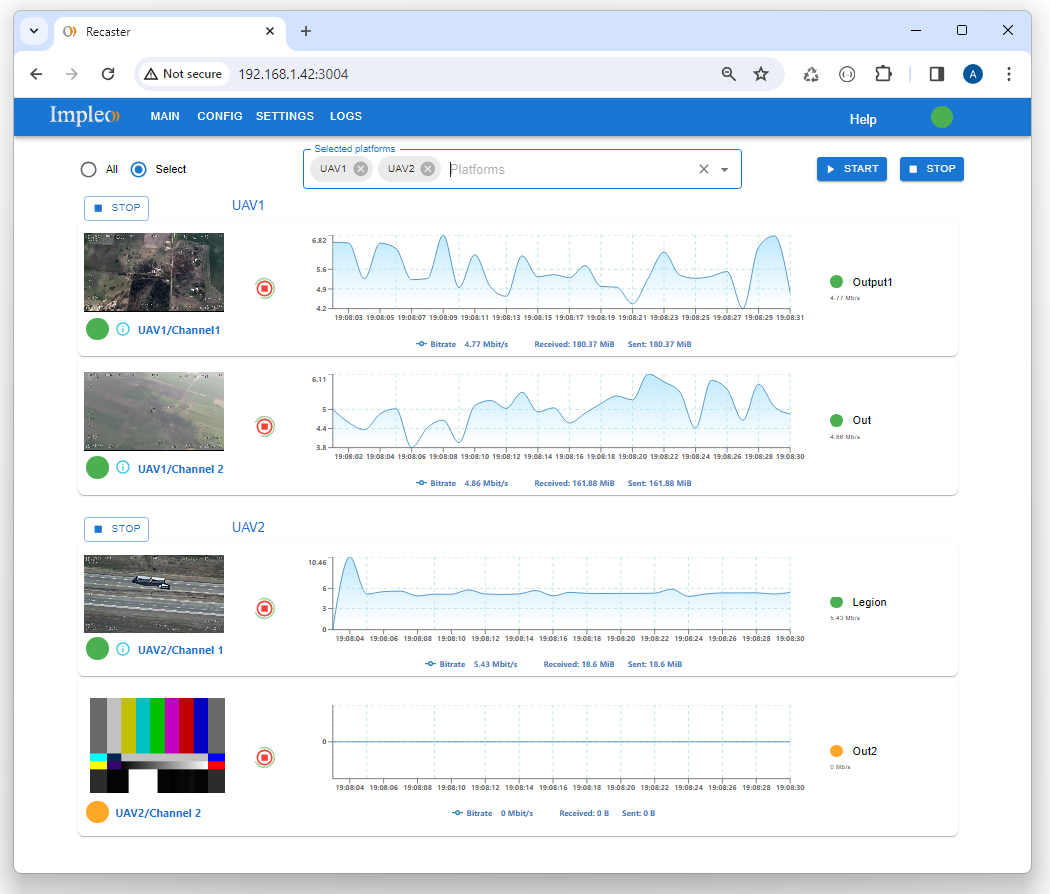This screenshot has height=894, width=1050.
Task: Click the stop icon beside UAV2/Channel 2 graph
Action: (264, 757)
